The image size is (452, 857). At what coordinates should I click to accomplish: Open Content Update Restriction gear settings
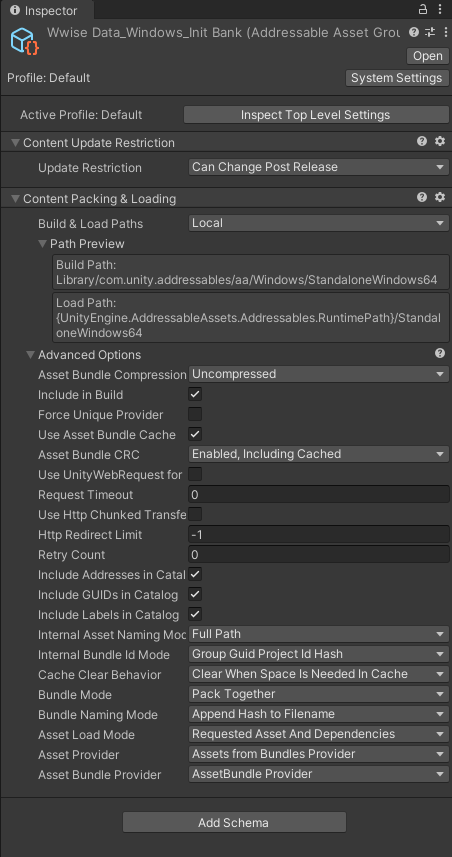tap(440, 142)
